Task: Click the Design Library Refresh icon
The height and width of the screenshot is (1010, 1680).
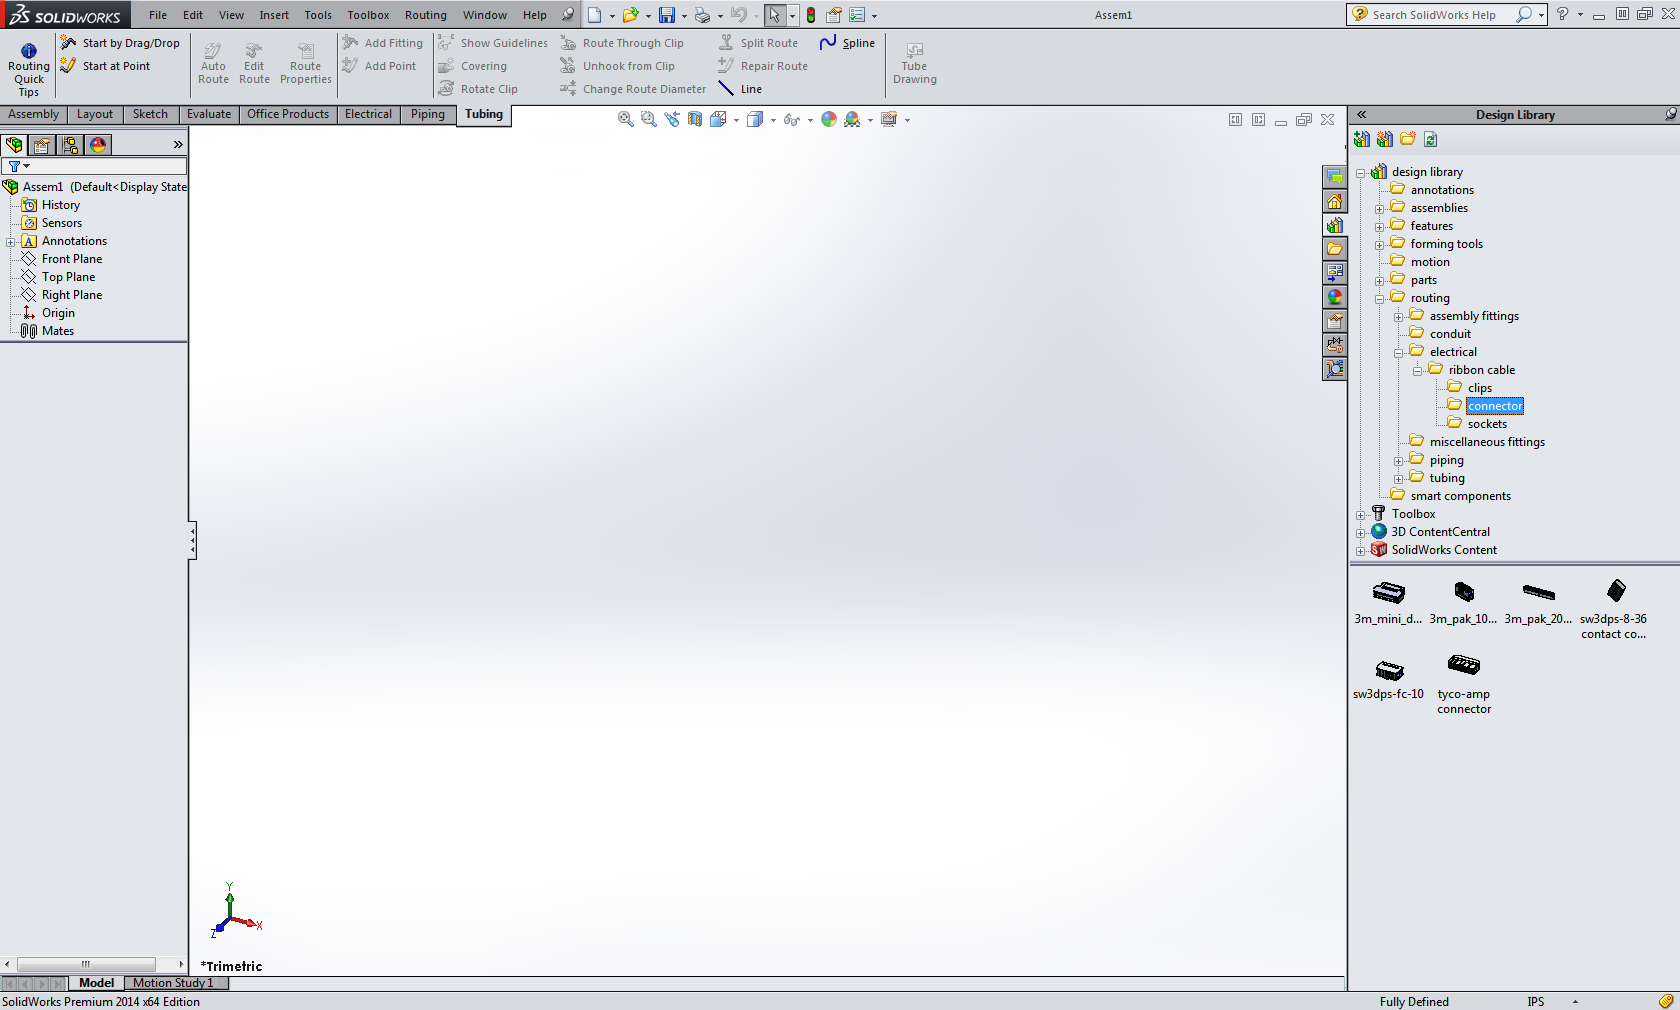Action: pos(1431,139)
